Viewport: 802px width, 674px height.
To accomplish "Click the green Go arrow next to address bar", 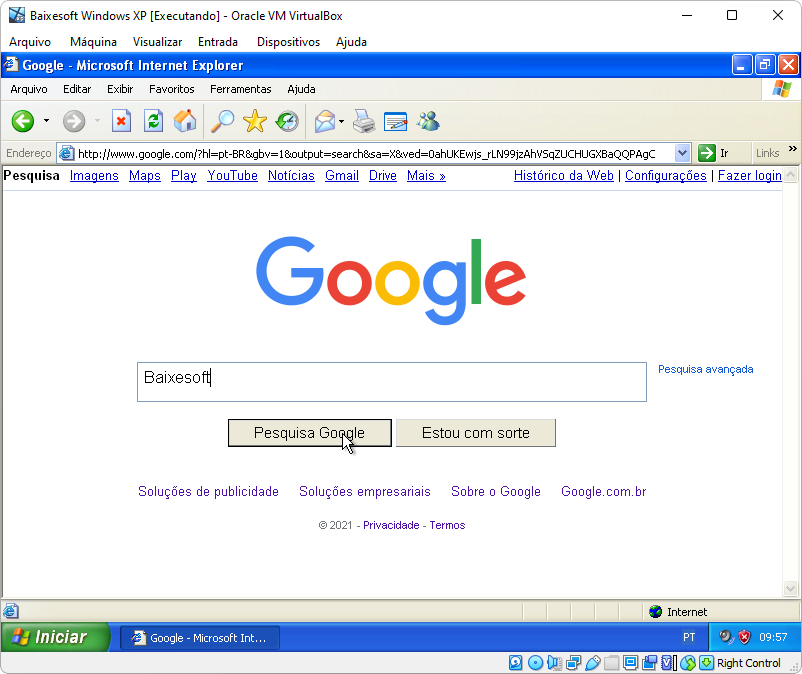I will (x=706, y=153).
